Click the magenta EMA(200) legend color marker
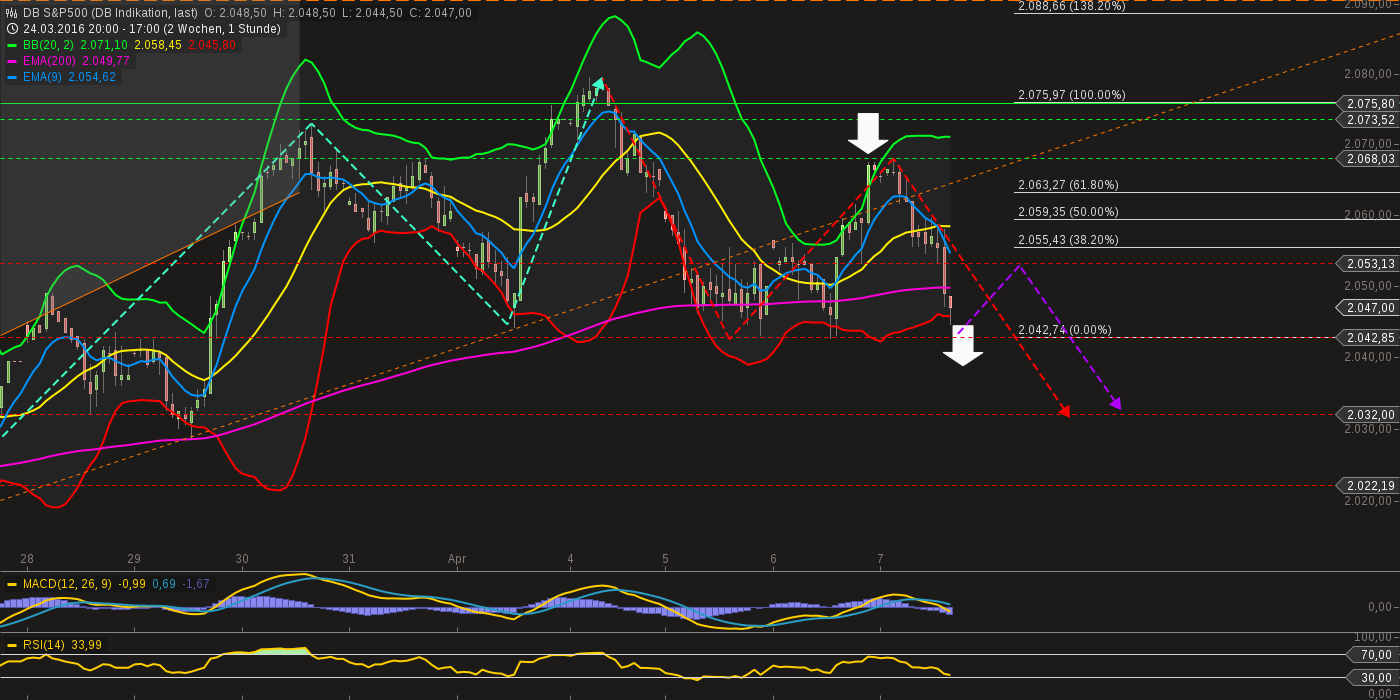This screenshot has height=700, width=1400. [12, 61]
